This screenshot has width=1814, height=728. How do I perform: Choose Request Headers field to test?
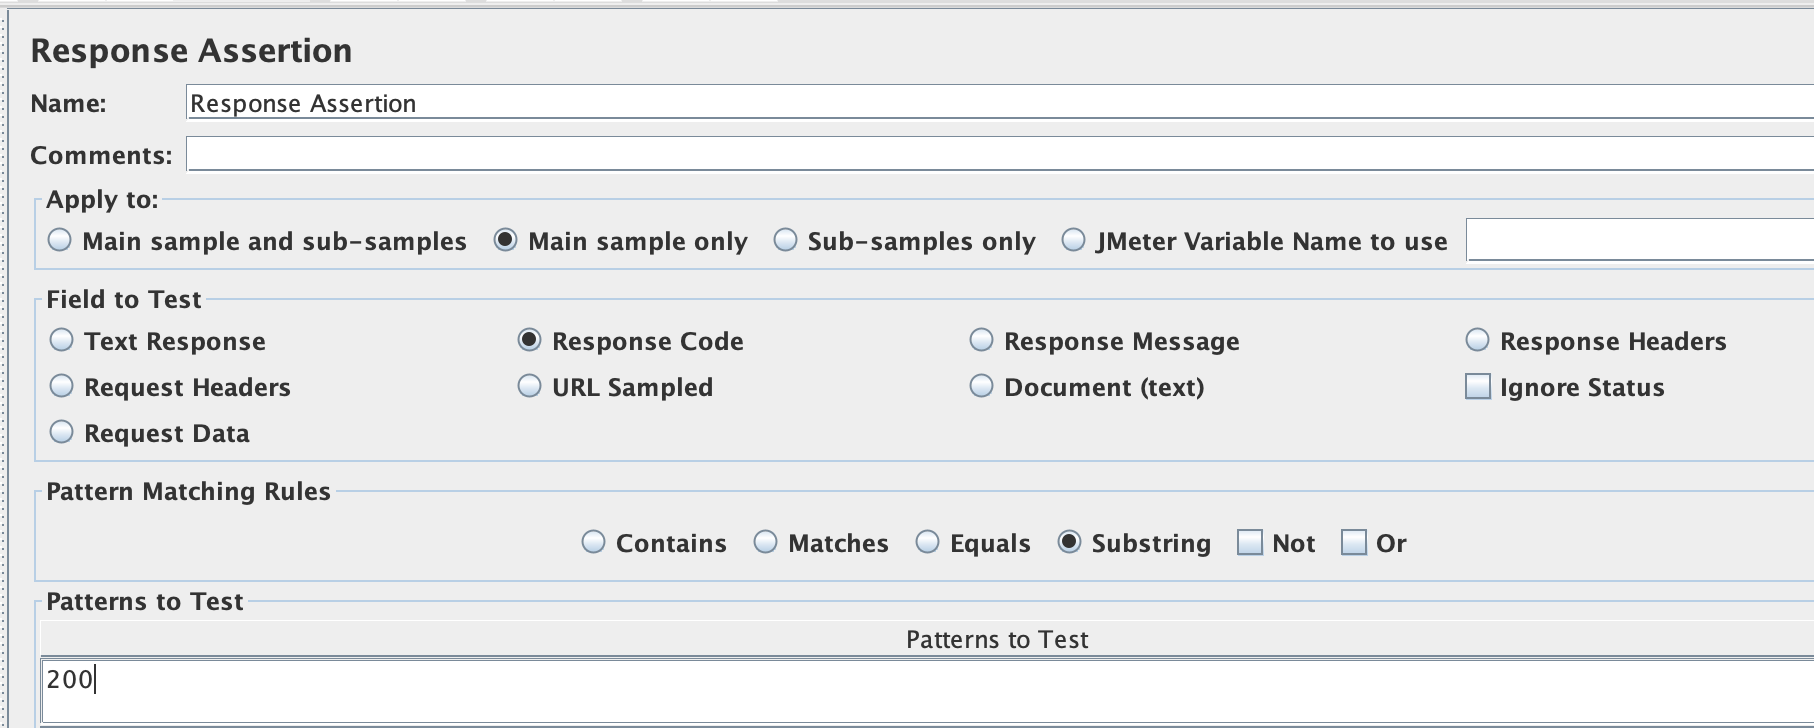click(62, 387)
